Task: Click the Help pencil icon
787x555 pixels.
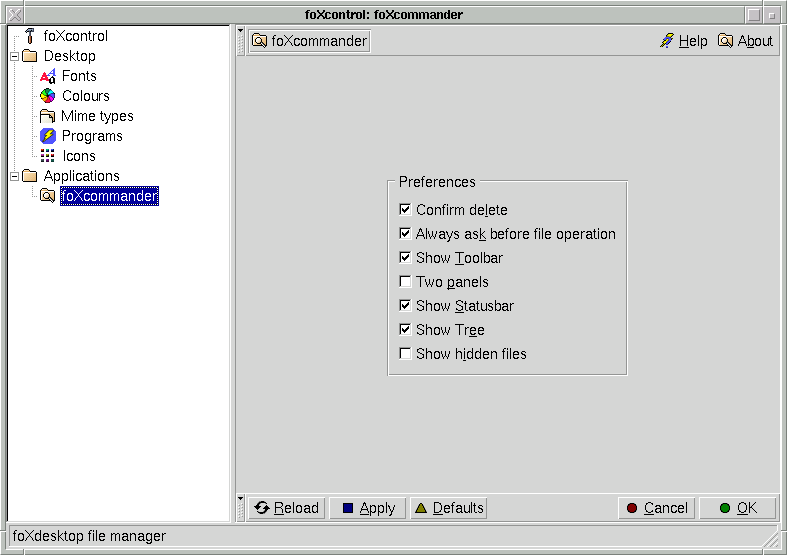Action: click(x=667, y=41)
